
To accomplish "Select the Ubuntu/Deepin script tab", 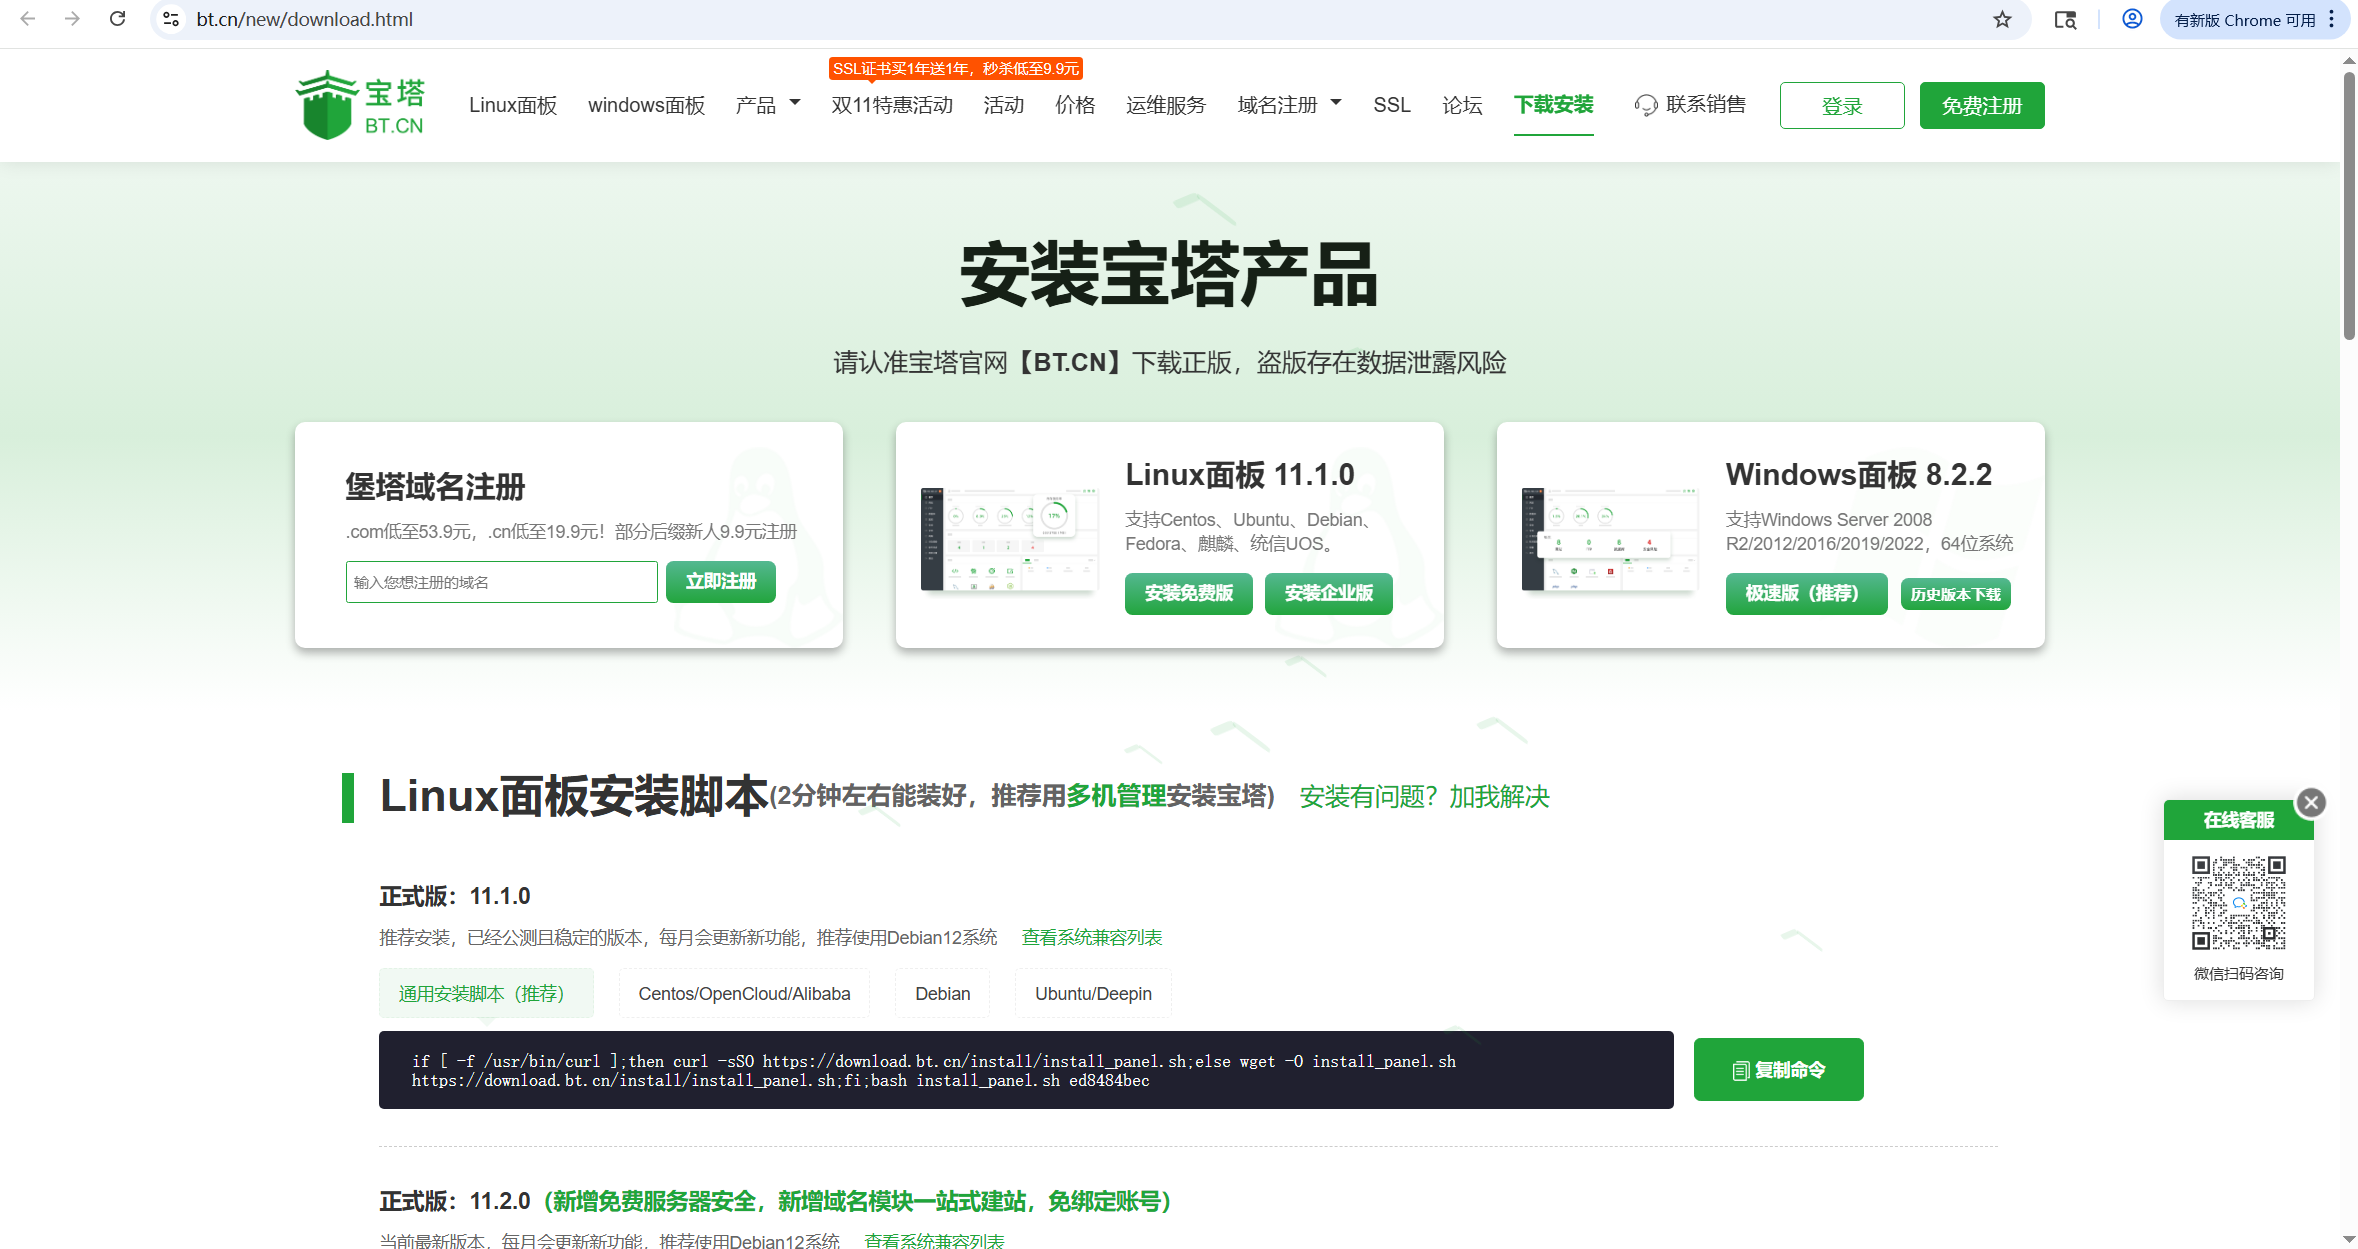I will click(1092, 993).
